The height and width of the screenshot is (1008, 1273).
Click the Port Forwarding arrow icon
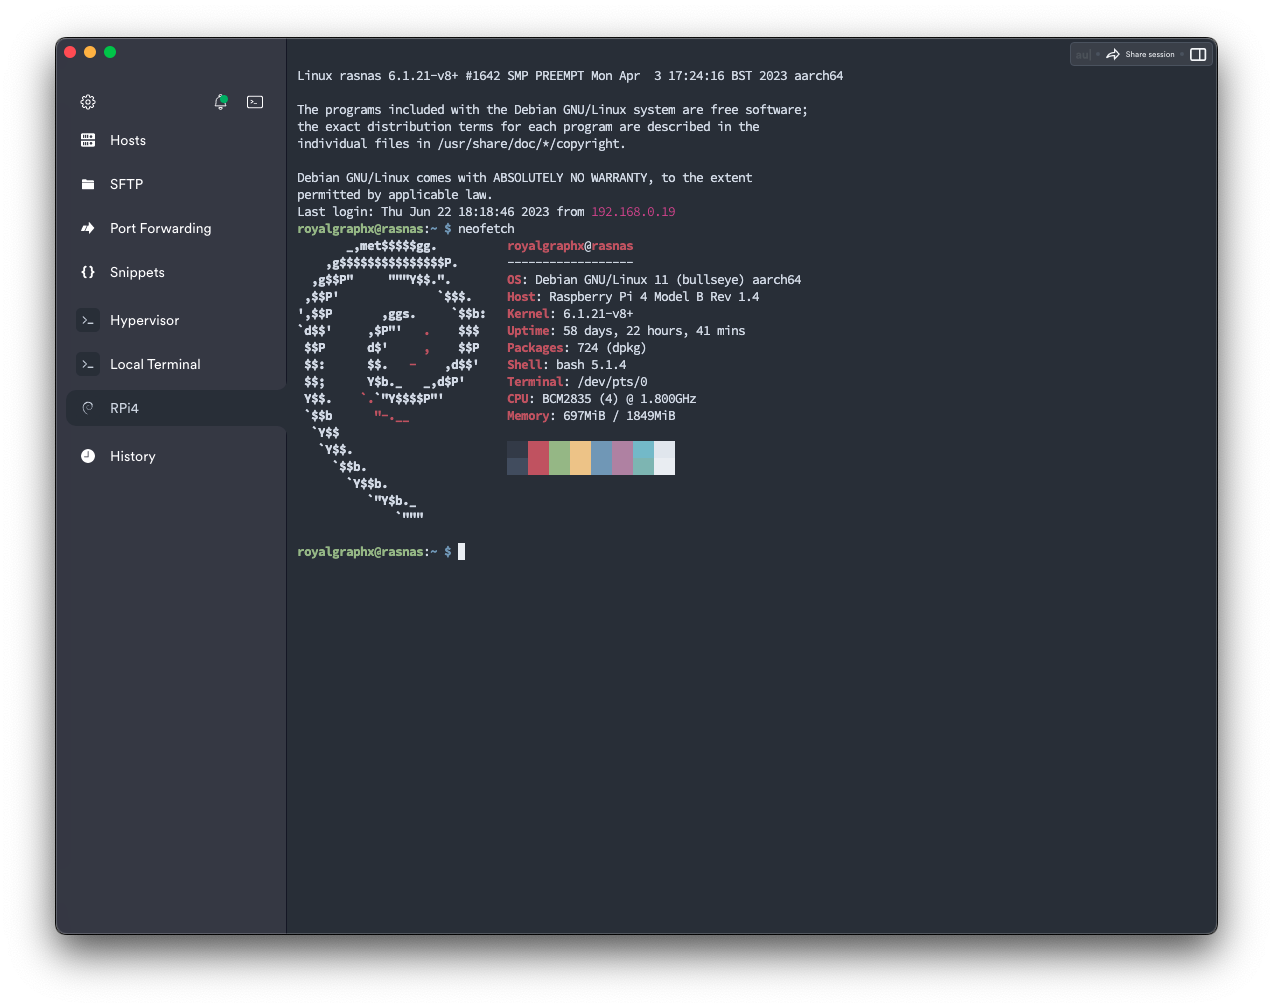point(88,228)
